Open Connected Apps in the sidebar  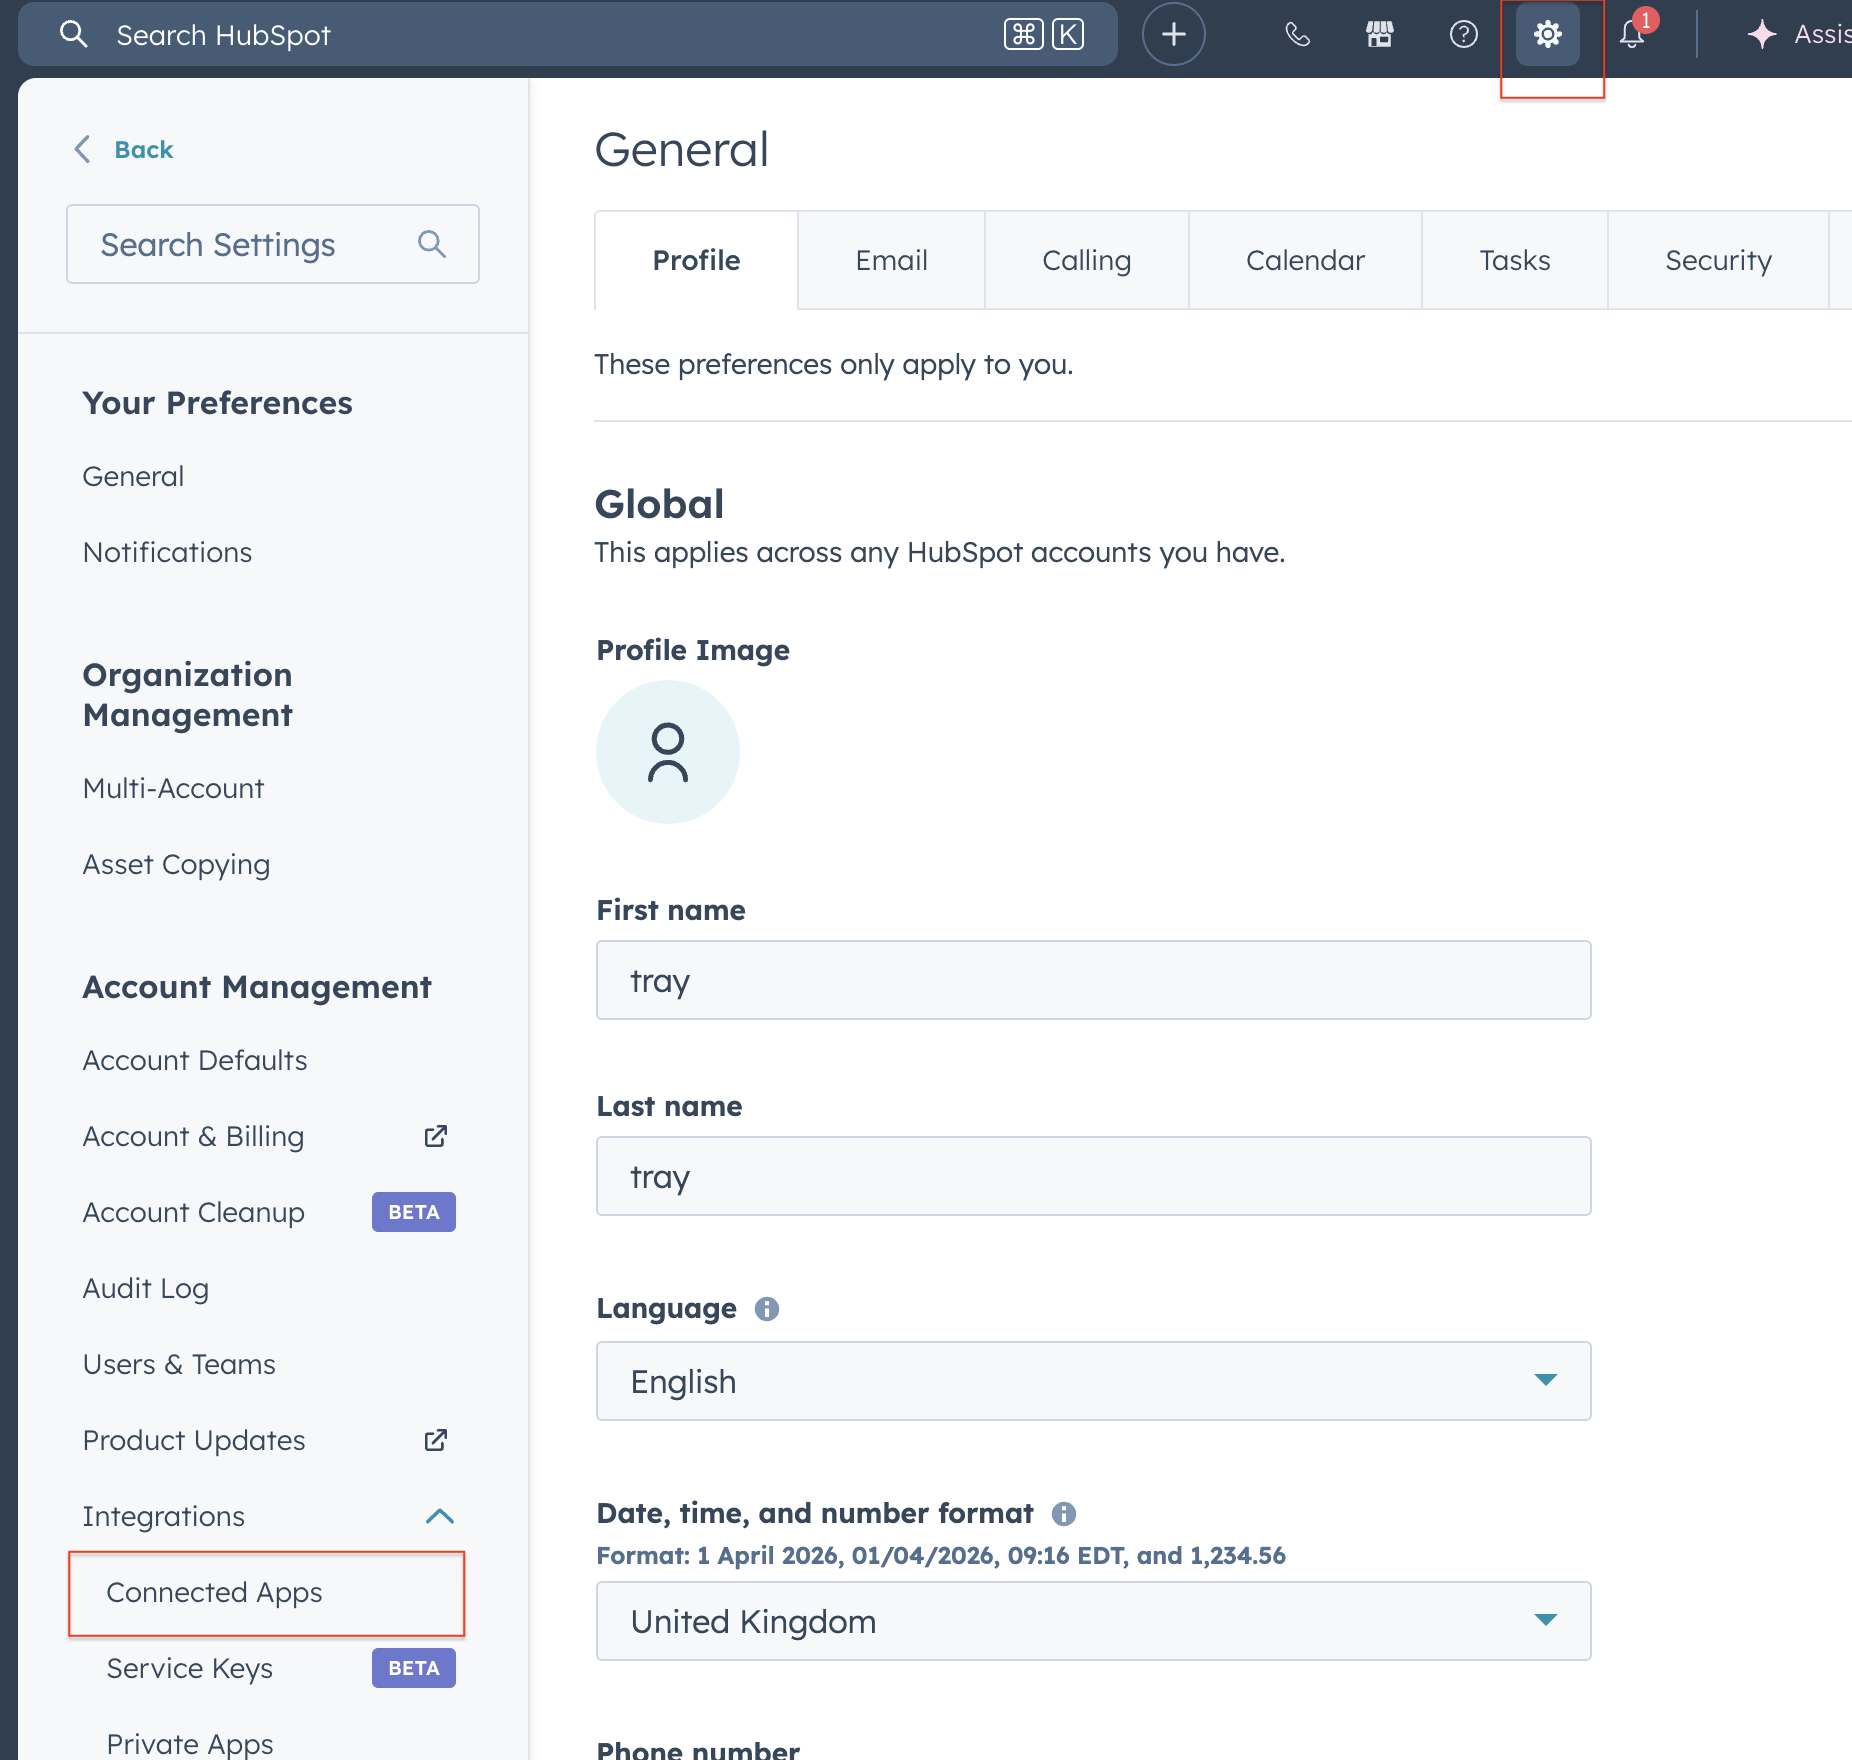coord(214,1593)
